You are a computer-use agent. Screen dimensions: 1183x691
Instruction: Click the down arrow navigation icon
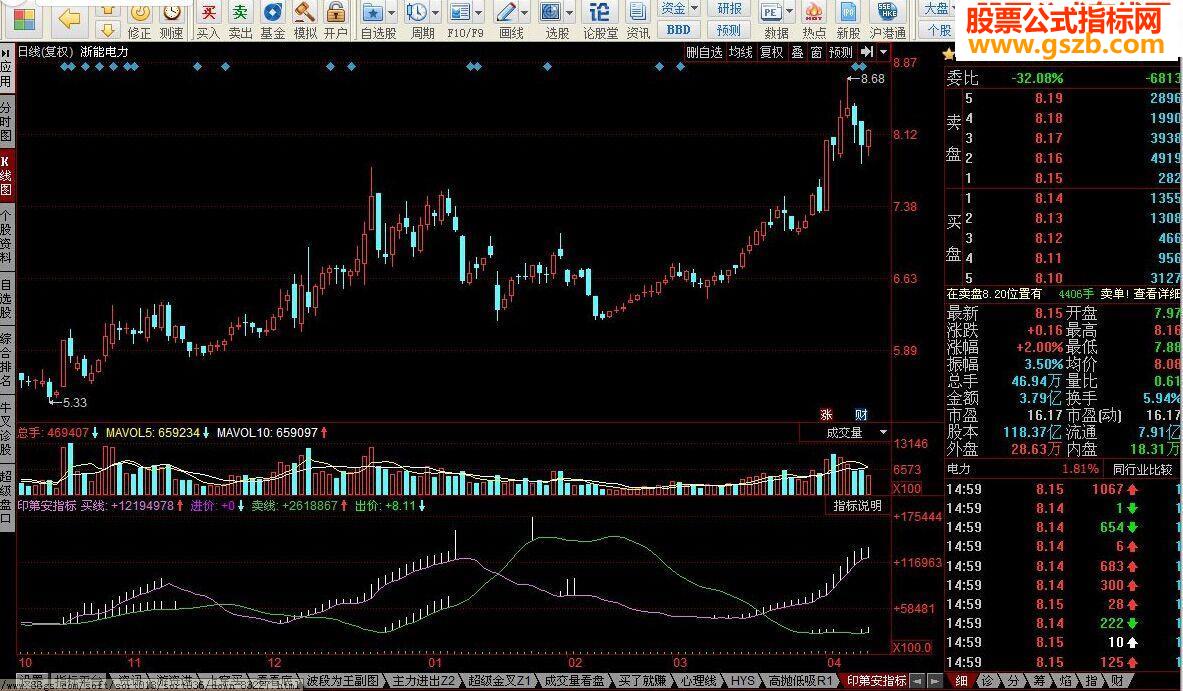[108, 30]
